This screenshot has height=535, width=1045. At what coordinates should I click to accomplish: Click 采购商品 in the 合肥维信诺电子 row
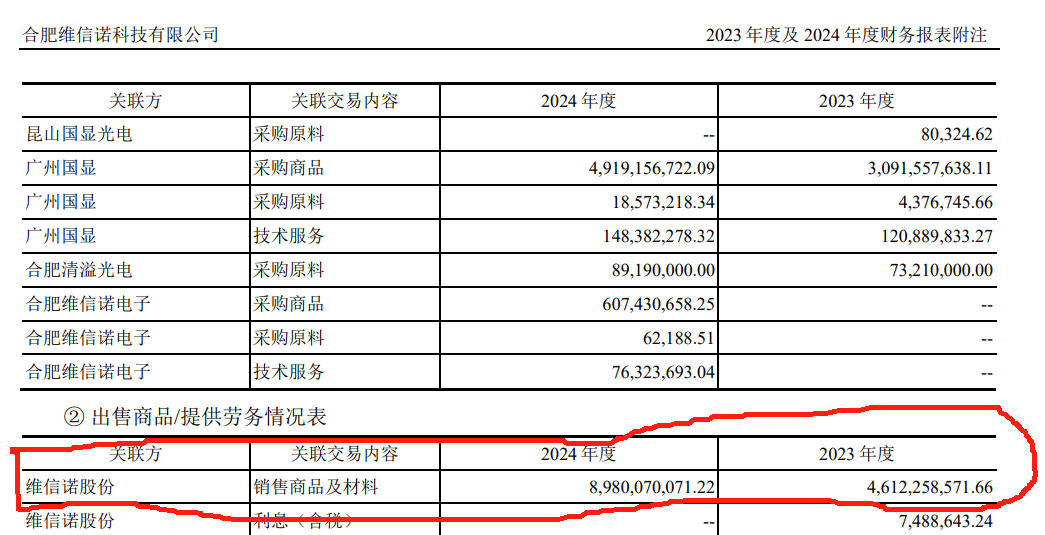pyautogui.click(x=288, y=304)
